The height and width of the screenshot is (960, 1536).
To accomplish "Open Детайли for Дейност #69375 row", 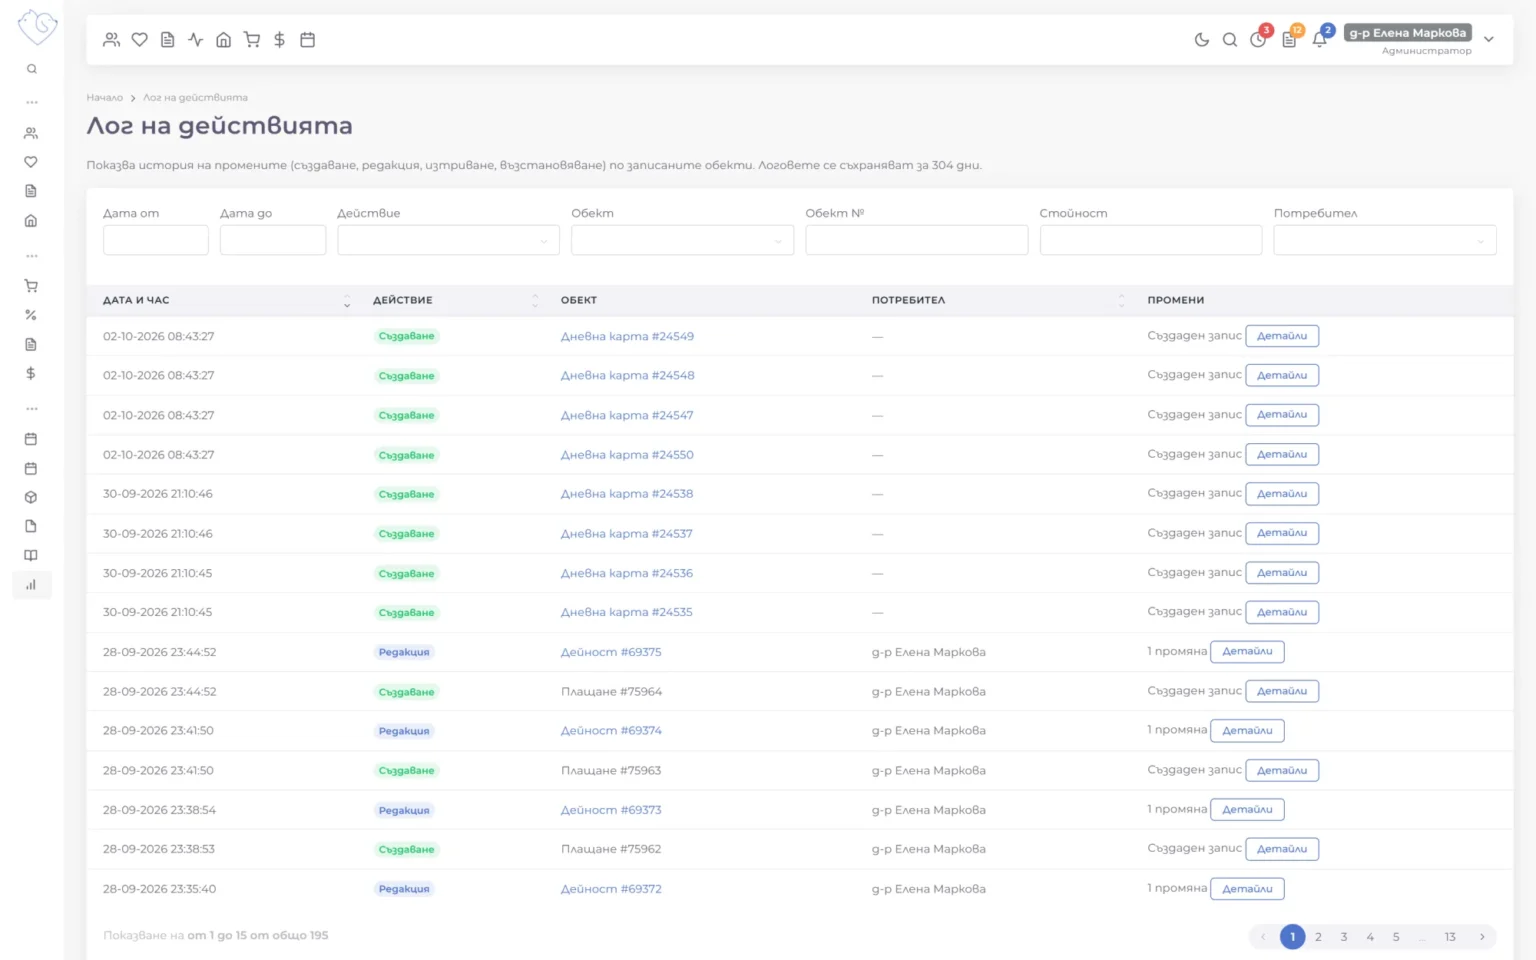I will (x=1247, y=652).
